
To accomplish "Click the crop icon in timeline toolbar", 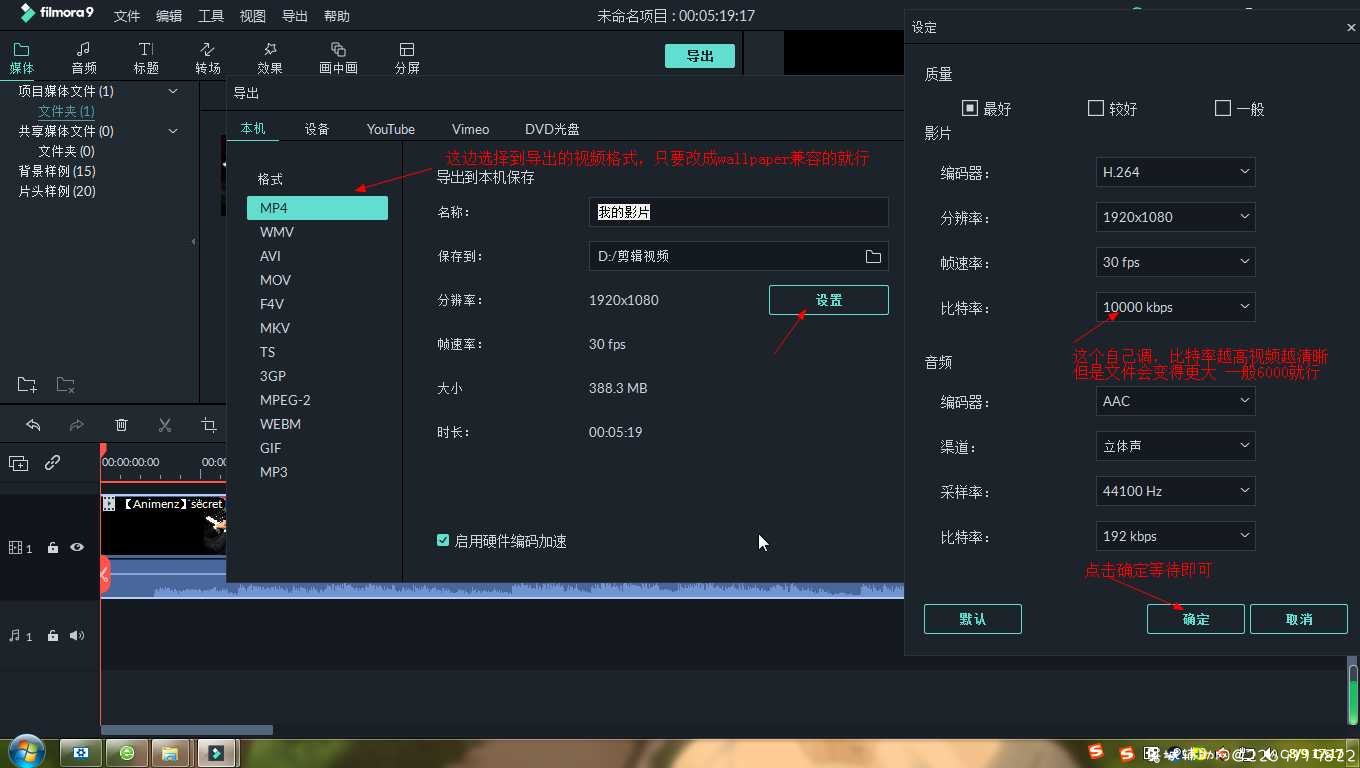I will click(209, 425).
